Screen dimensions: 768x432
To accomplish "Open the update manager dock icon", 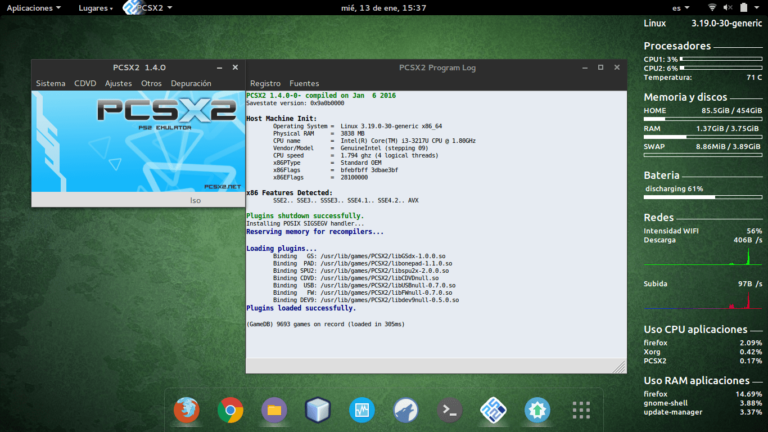I will [x=537, y=410].
